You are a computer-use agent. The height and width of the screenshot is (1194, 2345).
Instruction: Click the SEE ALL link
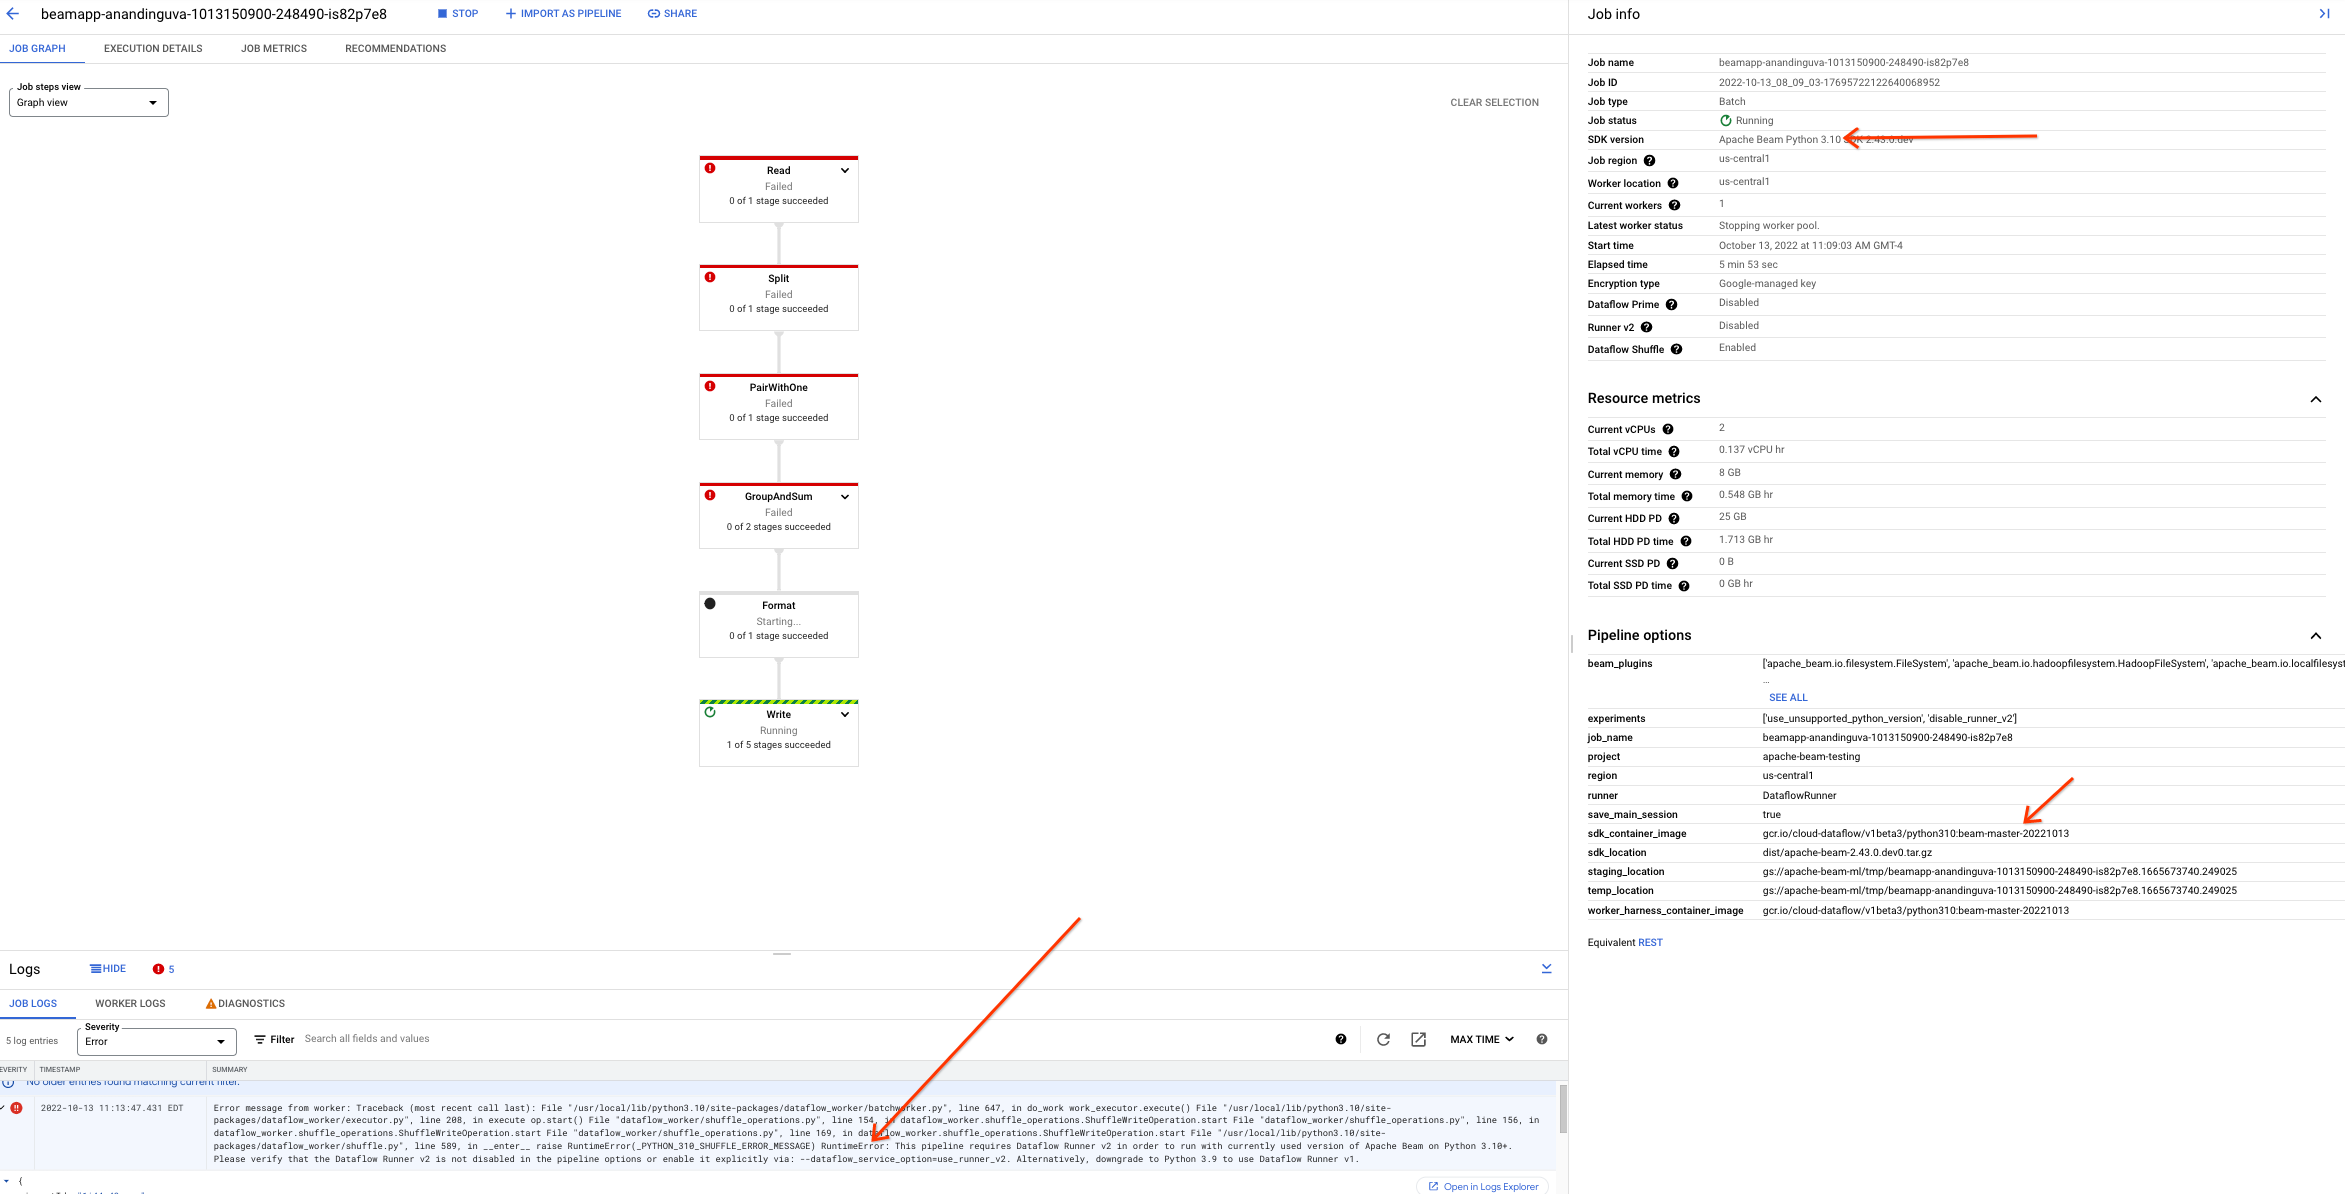click(1788, 698)
